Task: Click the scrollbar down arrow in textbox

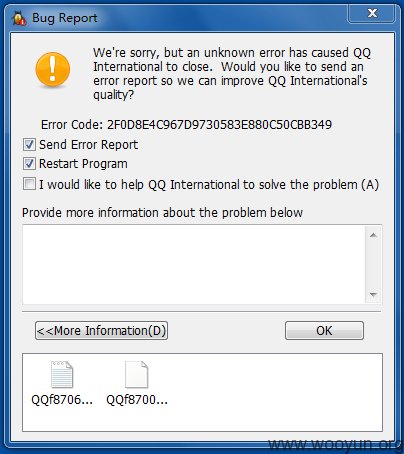Action: point(373,295)
